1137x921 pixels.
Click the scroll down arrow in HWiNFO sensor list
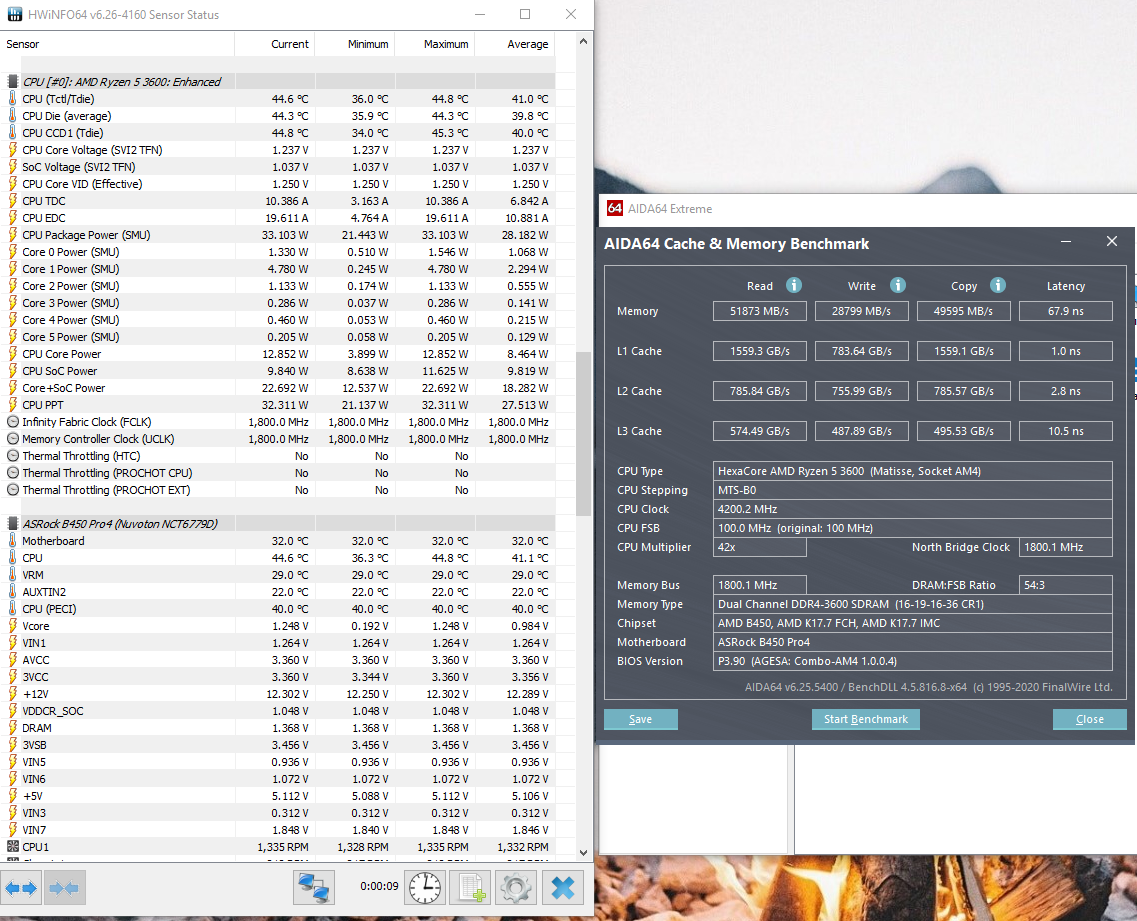pyautogui.click(x=584, y=853)
